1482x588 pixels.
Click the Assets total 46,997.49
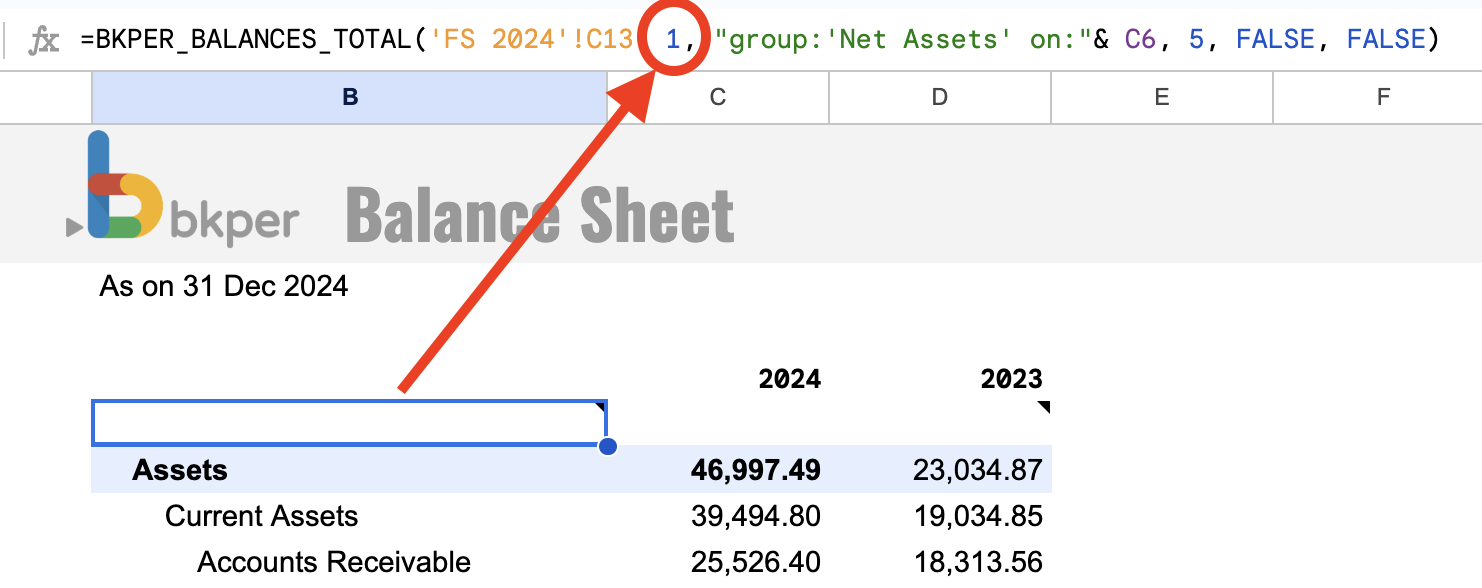click(757, 469)
